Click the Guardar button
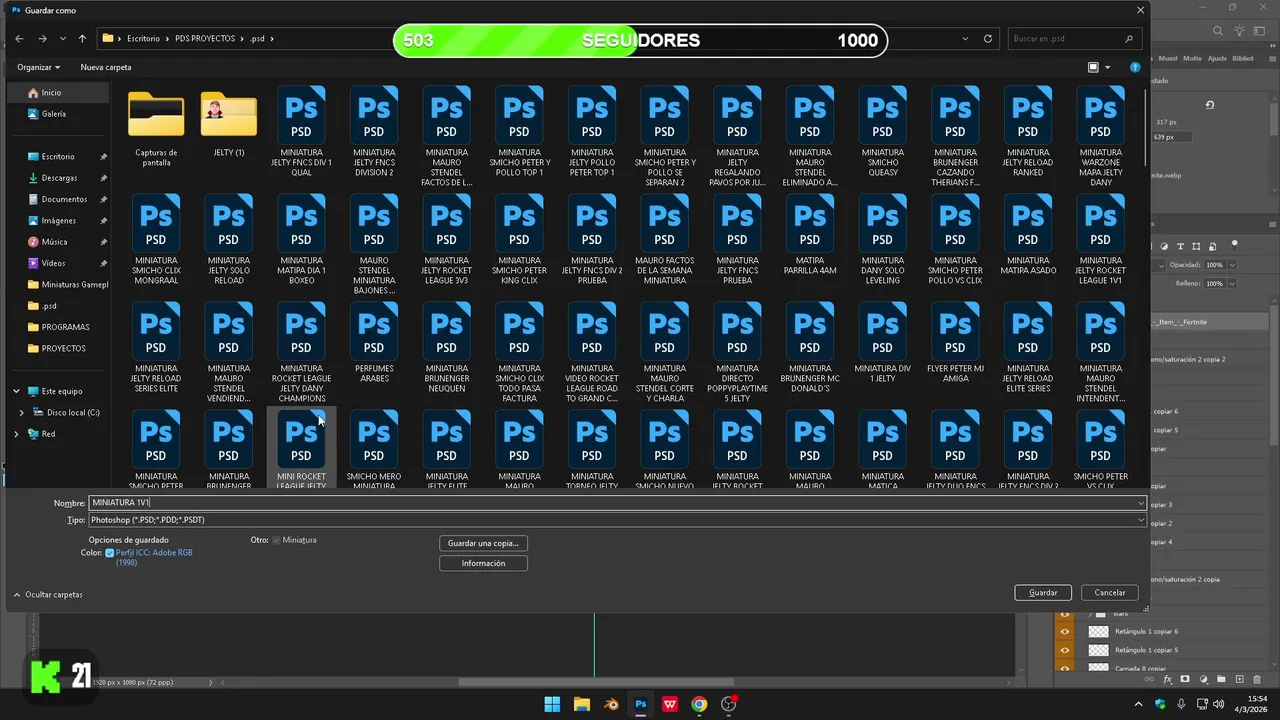Screen dimensions: 1280x720 1043,593
